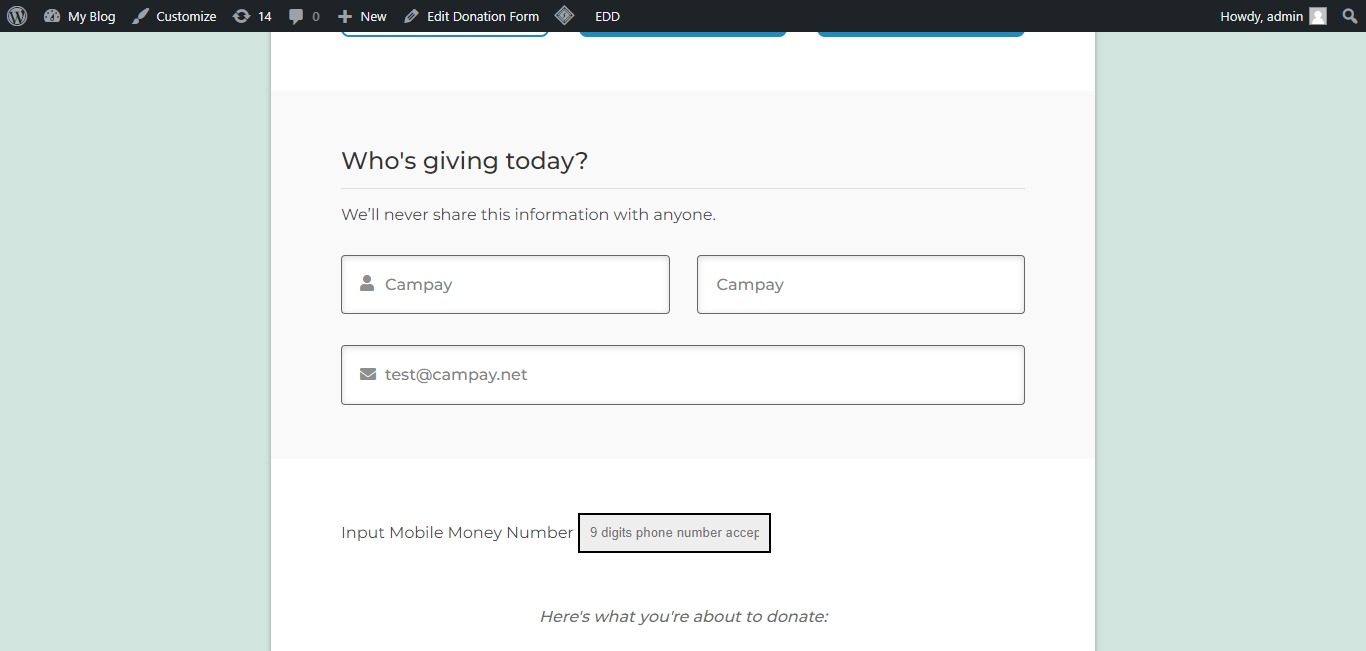Click the Edit Donation Form pencil icon
The height and width of the screenshot is (651, 1366).
pyautogui.click(x=412, y=16)
